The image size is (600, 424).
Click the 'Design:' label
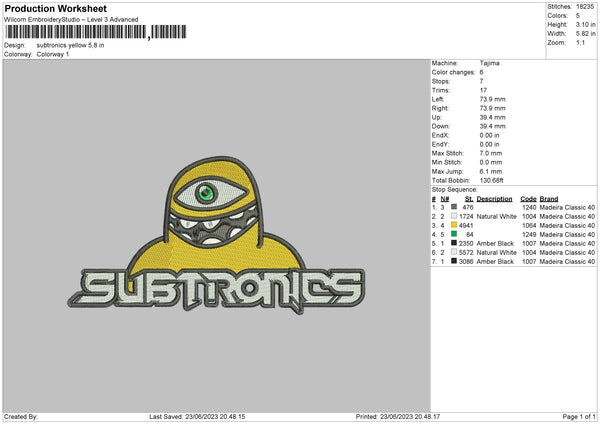coord(14,45)
